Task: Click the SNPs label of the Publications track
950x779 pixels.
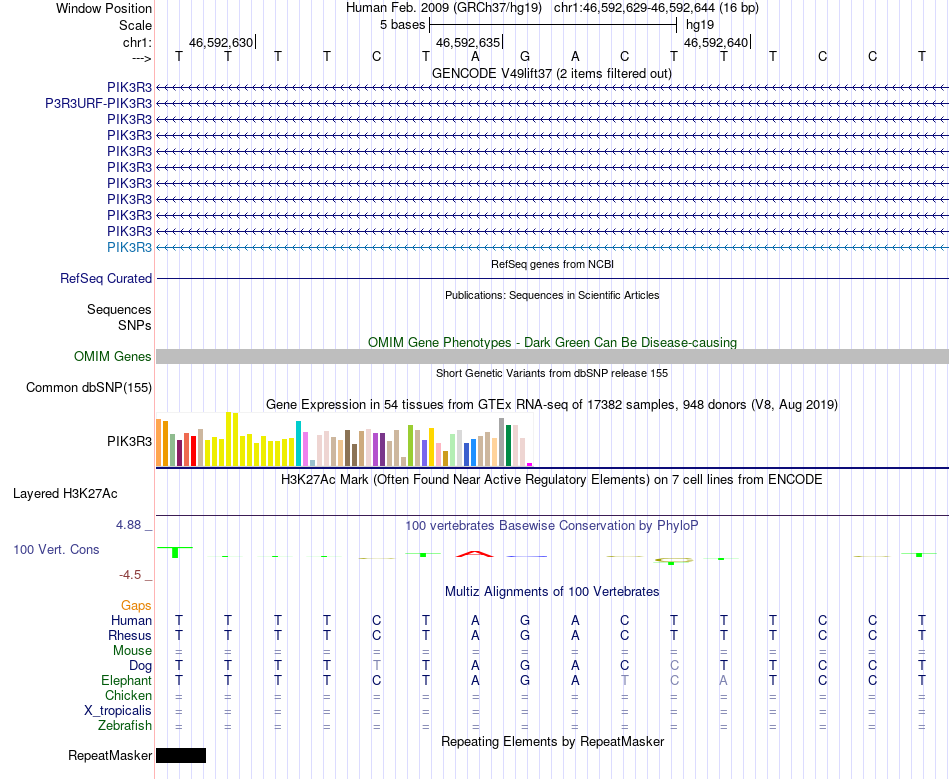Action: coord(135,325)
